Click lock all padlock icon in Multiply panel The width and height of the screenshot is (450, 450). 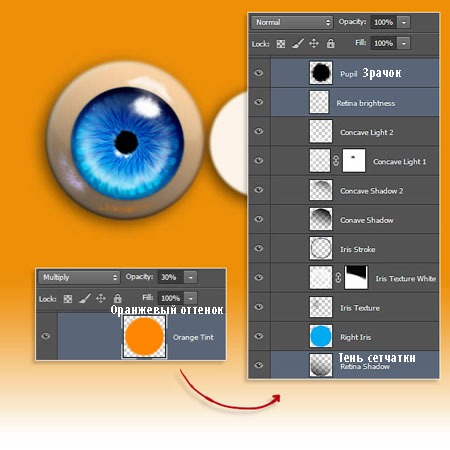coord(117,298)
